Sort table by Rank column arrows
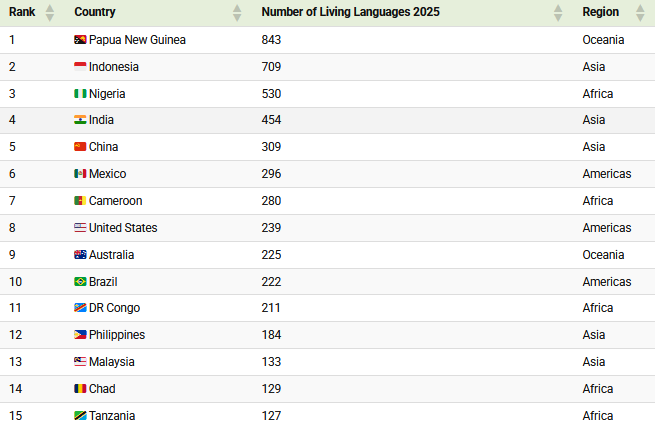 click(49, 13)
